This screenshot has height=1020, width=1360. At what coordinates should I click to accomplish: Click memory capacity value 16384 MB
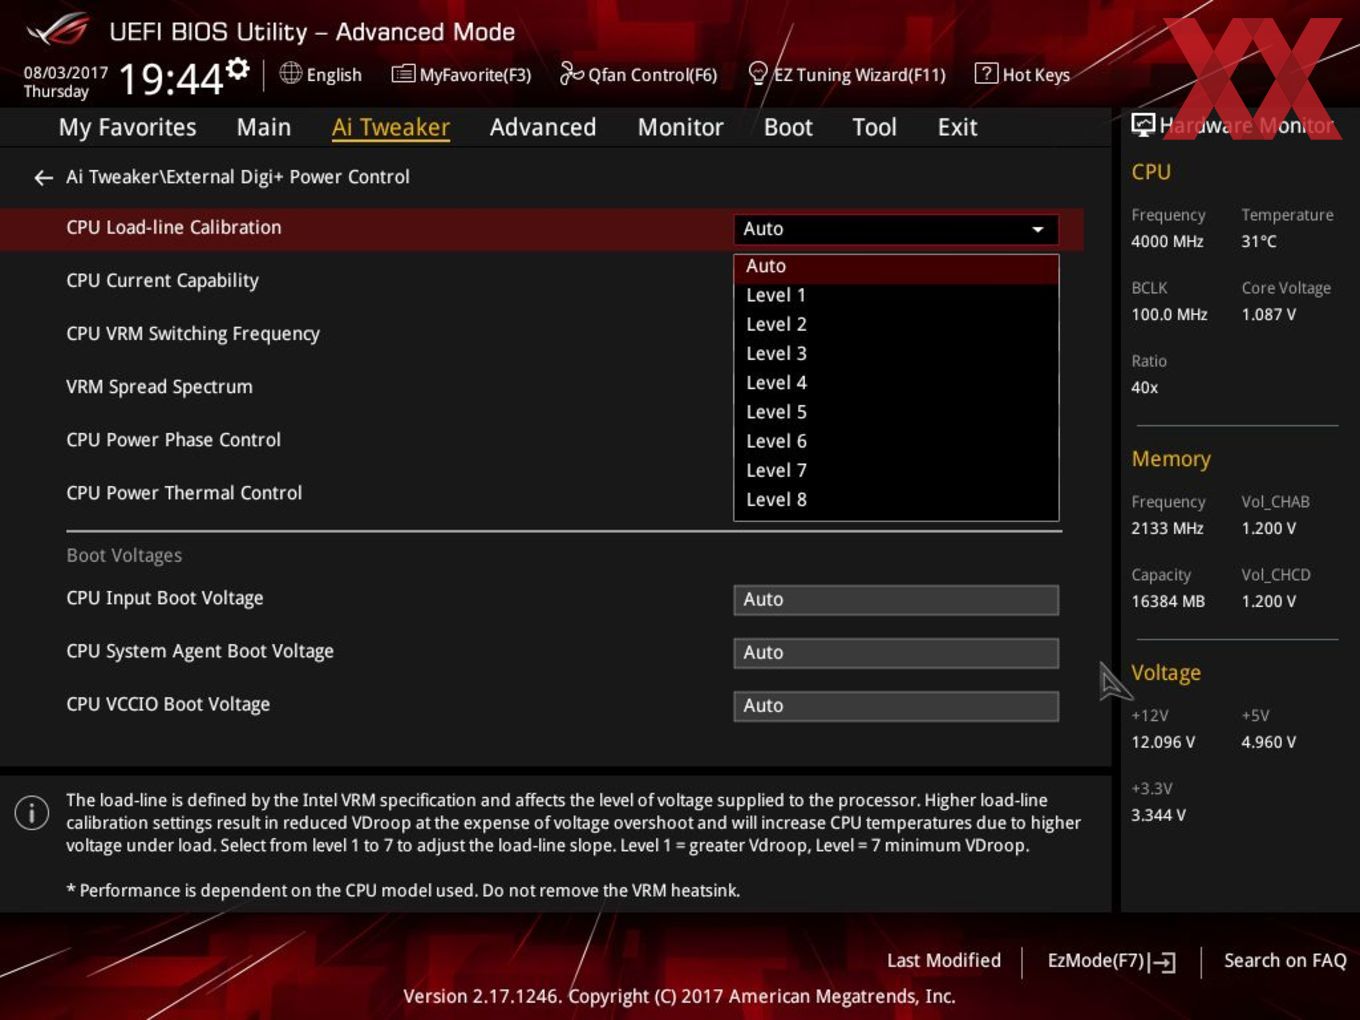click(1168, 602)
